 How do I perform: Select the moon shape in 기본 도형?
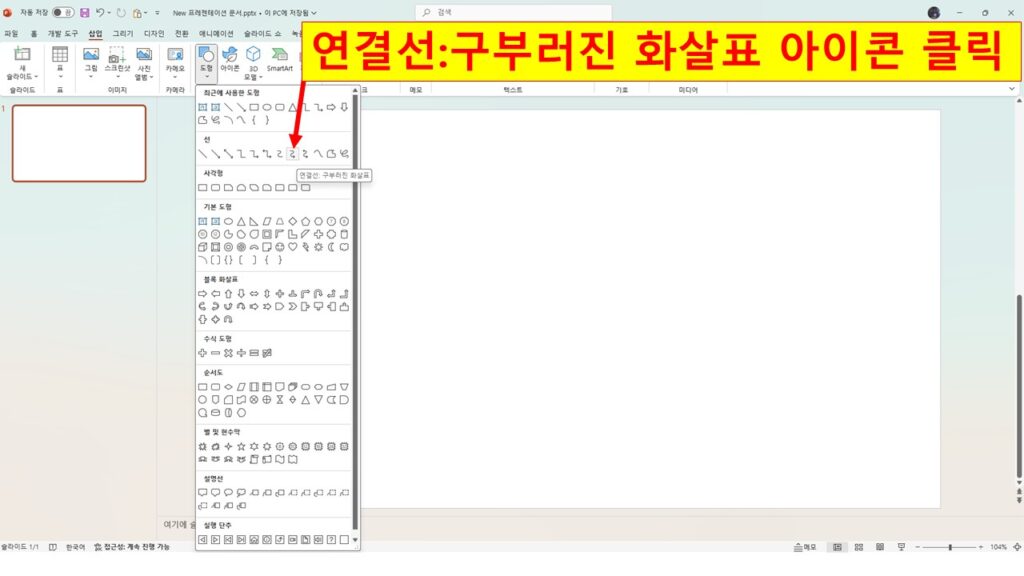[x=331, y=247]
